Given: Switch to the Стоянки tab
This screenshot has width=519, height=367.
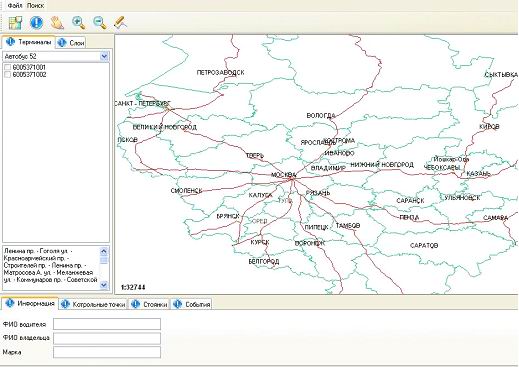Looking at the screenshot, I should pos(149,304).
